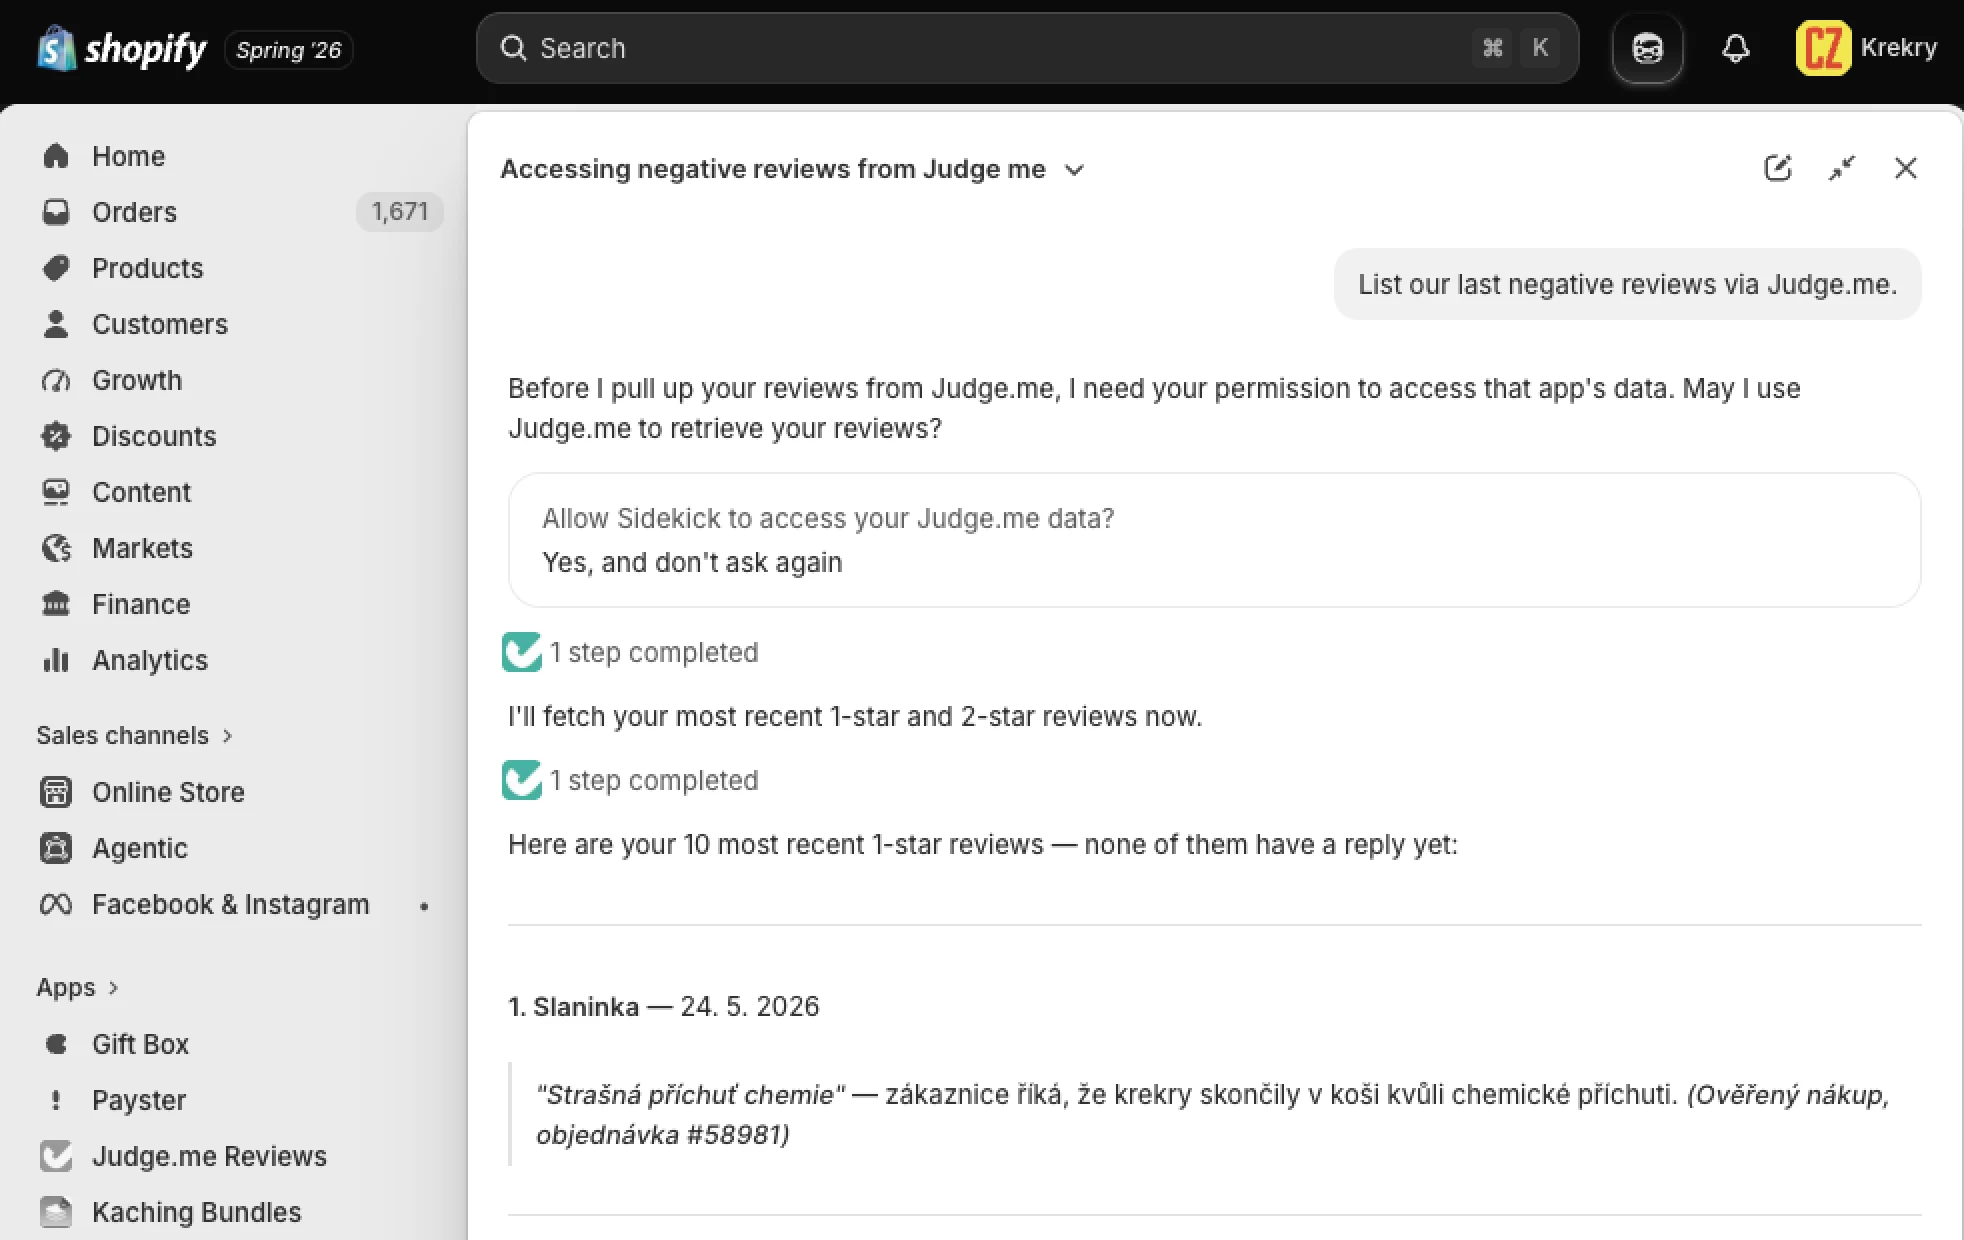Open the notifications bell
The width and height of the screenshot is (1964, 1240).
[1736, 48]
